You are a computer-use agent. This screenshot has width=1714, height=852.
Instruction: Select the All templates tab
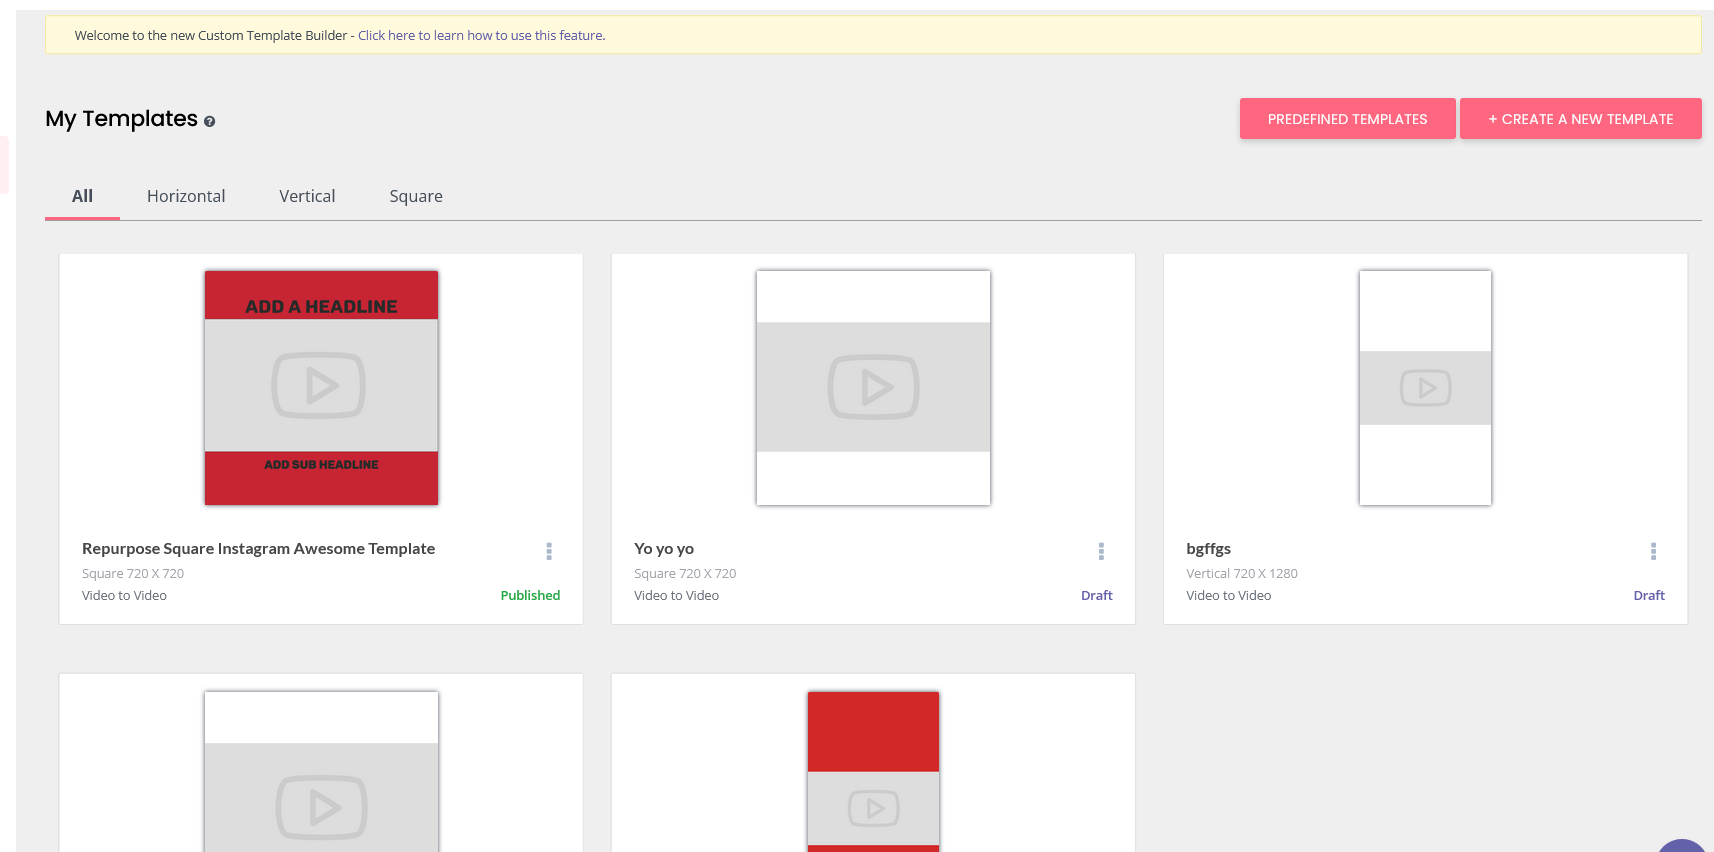pos(82,196)
